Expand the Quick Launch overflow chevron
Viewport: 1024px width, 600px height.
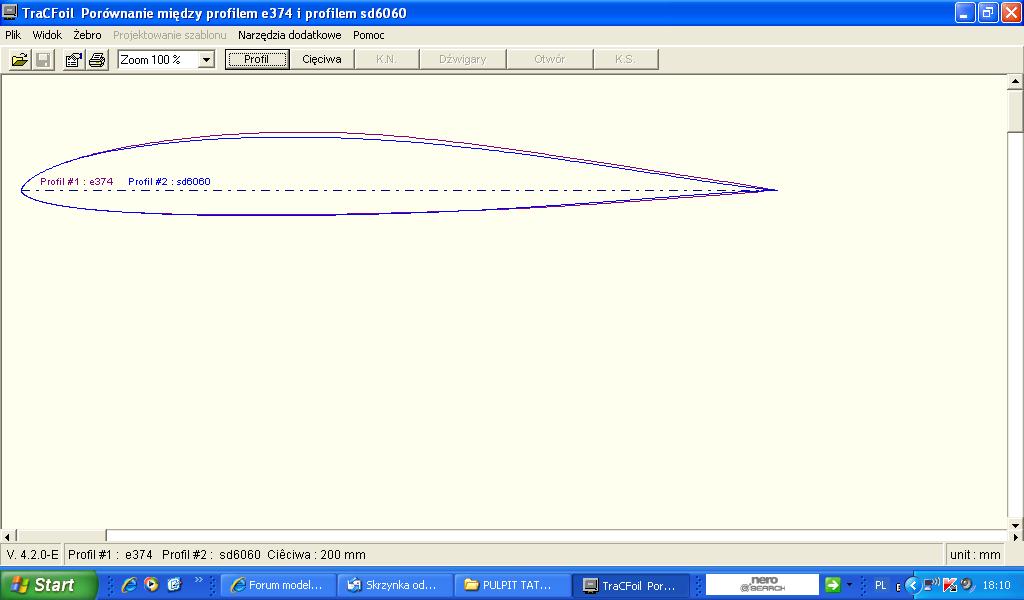pos(198,581)
